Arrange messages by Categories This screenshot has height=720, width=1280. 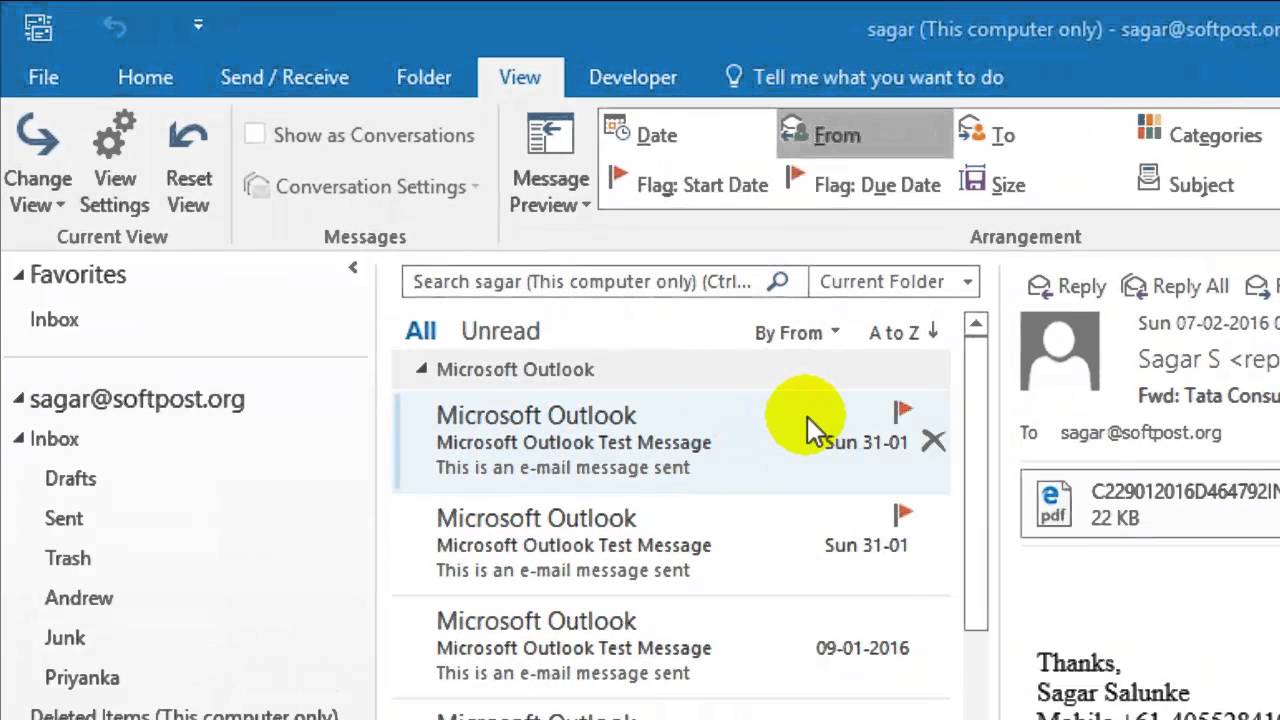coord(1199,134)
